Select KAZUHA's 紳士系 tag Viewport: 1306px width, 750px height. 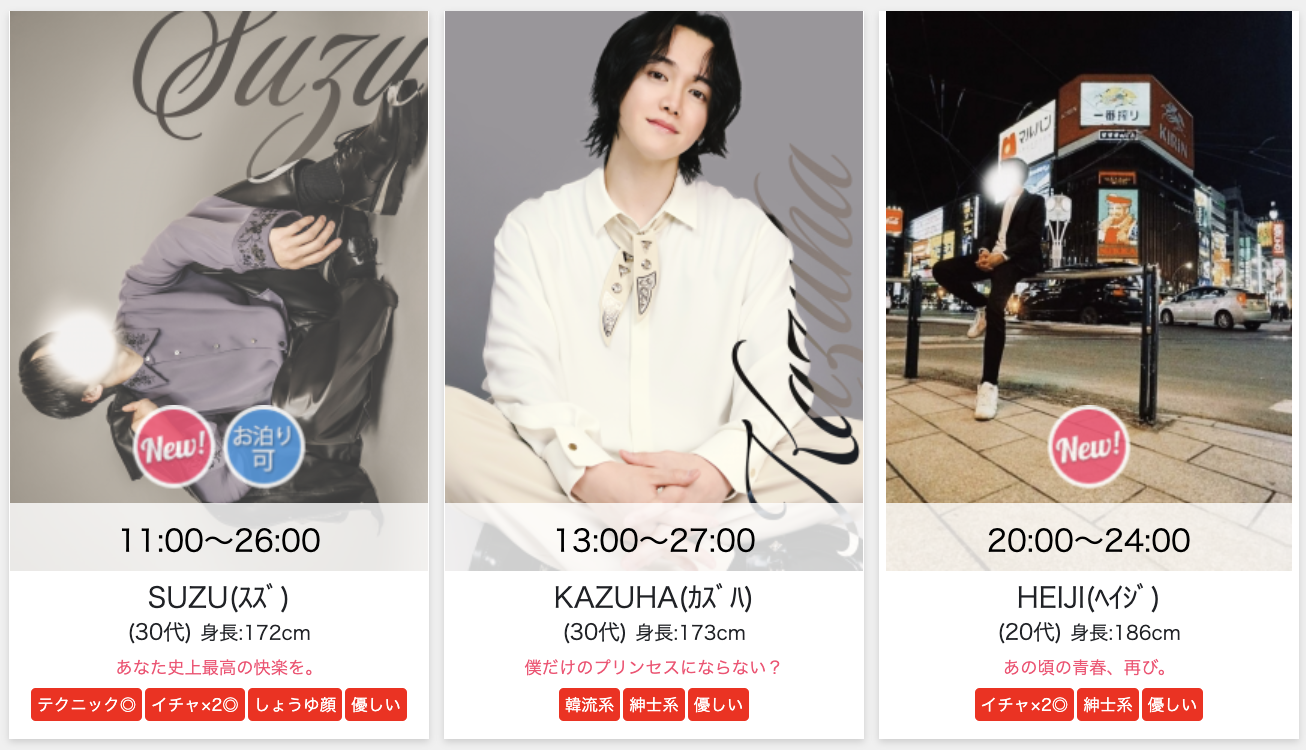(654, 705)
